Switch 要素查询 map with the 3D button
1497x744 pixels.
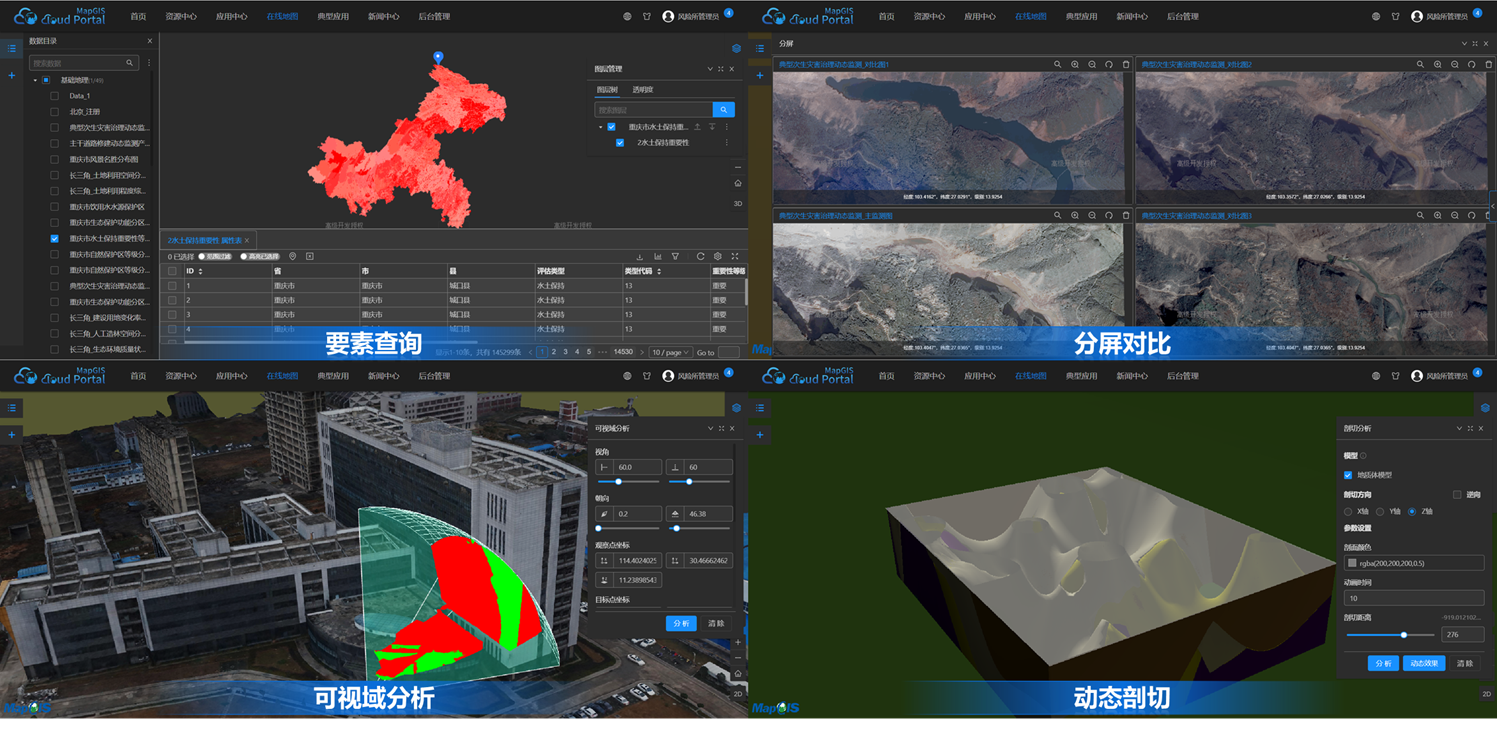click(738, 204)
